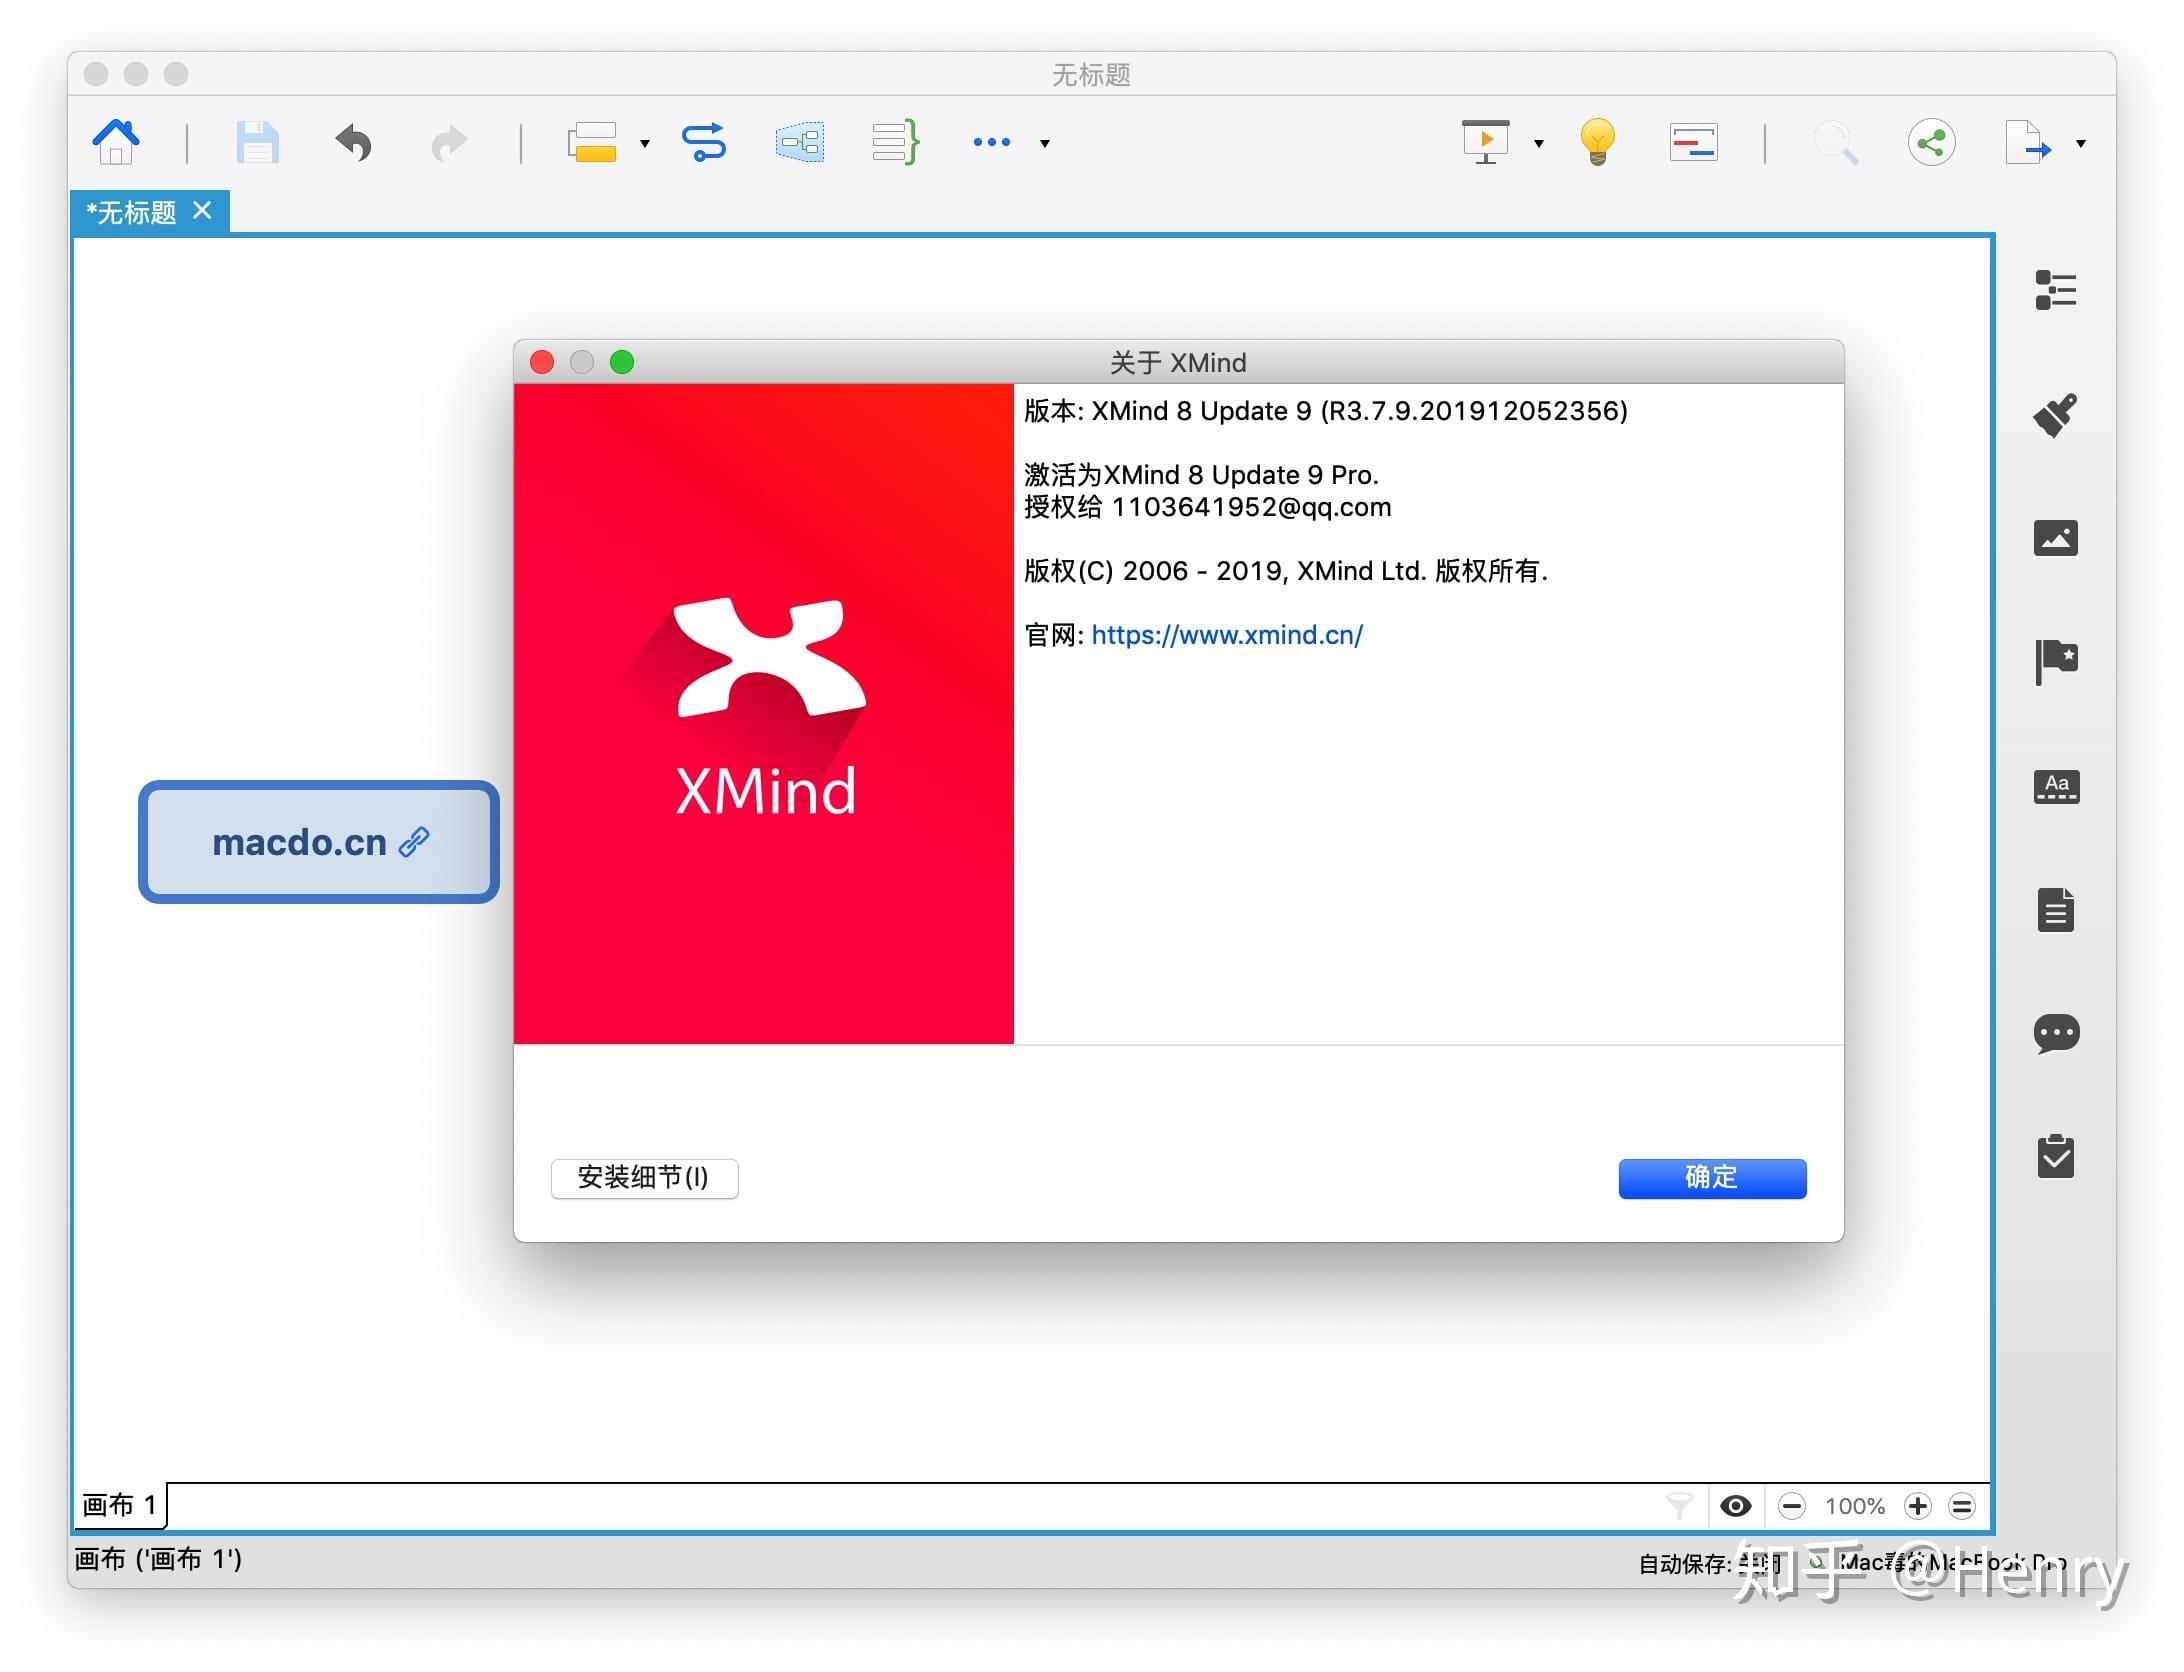Viewport: 2184px width, 1672px height.
Task: Go to Home via the house icon
Action: click(116, 142)
